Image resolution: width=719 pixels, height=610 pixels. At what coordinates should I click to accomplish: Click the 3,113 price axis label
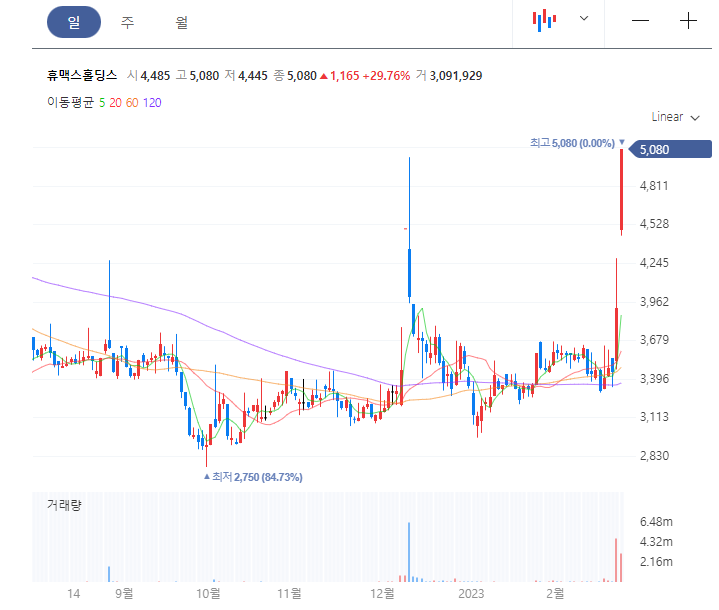(654, 417)
